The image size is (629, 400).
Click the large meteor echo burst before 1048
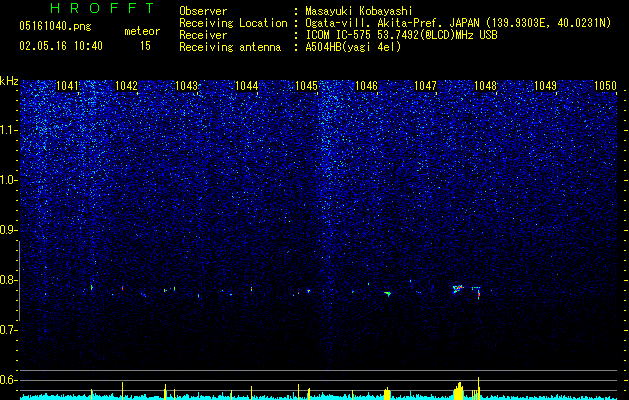point(458,289)
